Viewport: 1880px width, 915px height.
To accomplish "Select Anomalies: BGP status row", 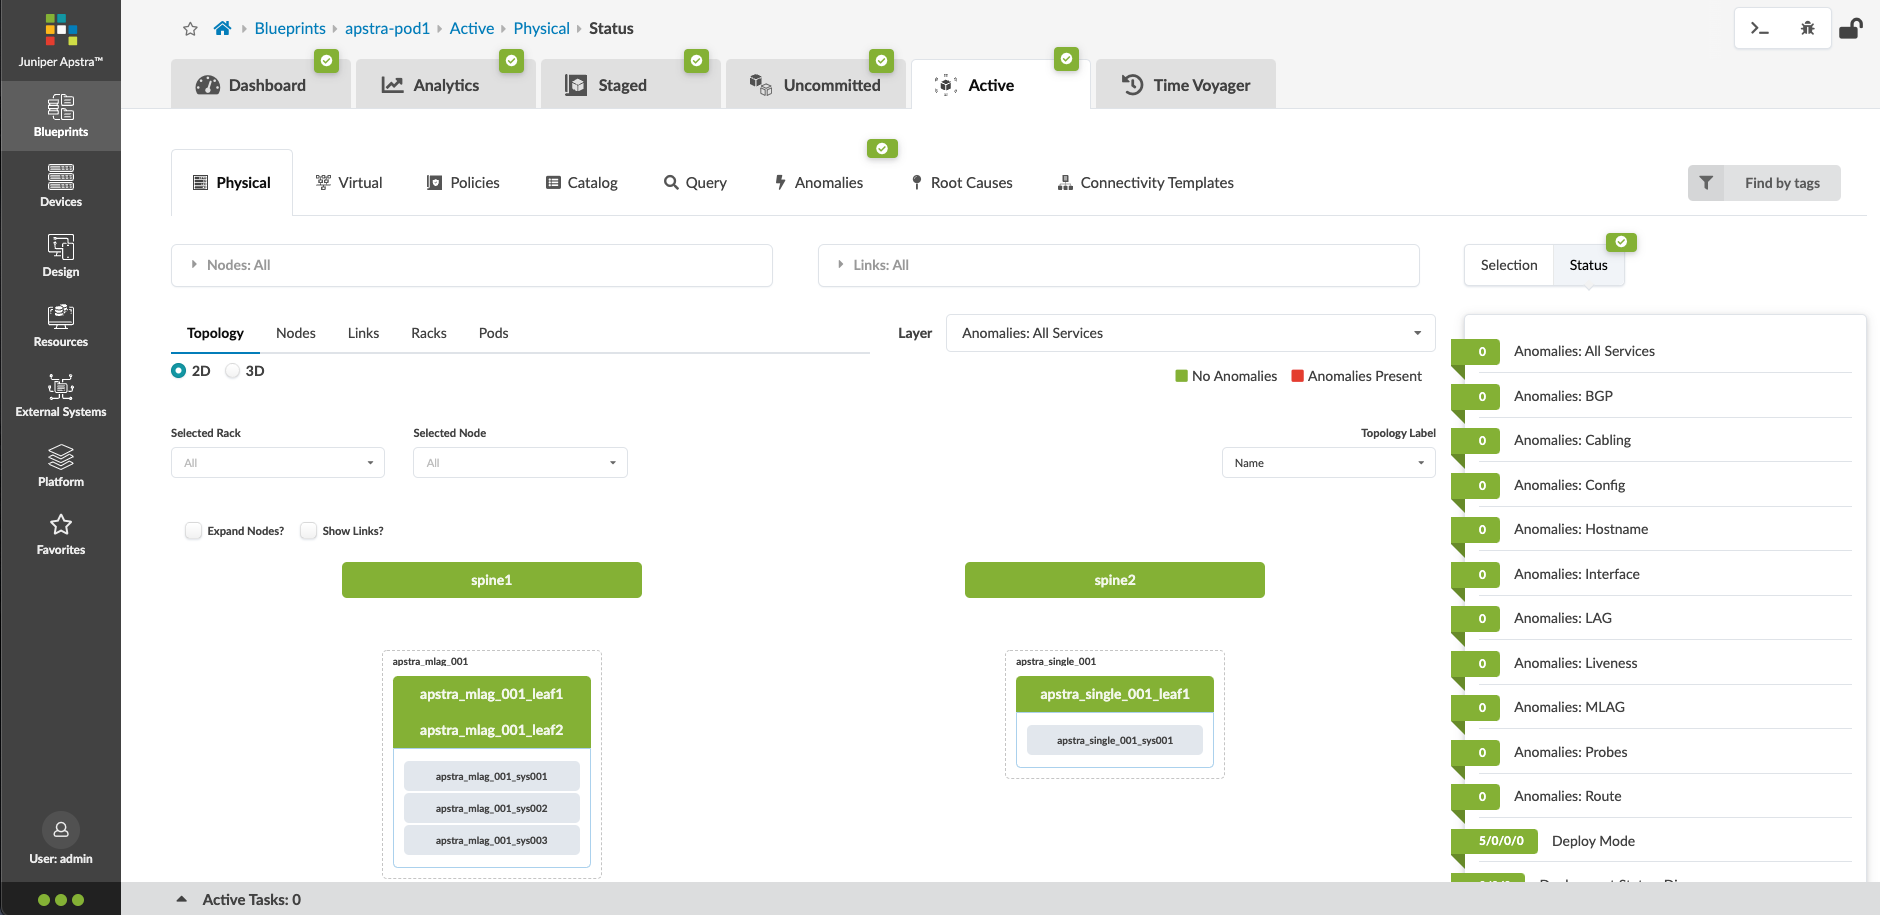I will point(1651,396).
